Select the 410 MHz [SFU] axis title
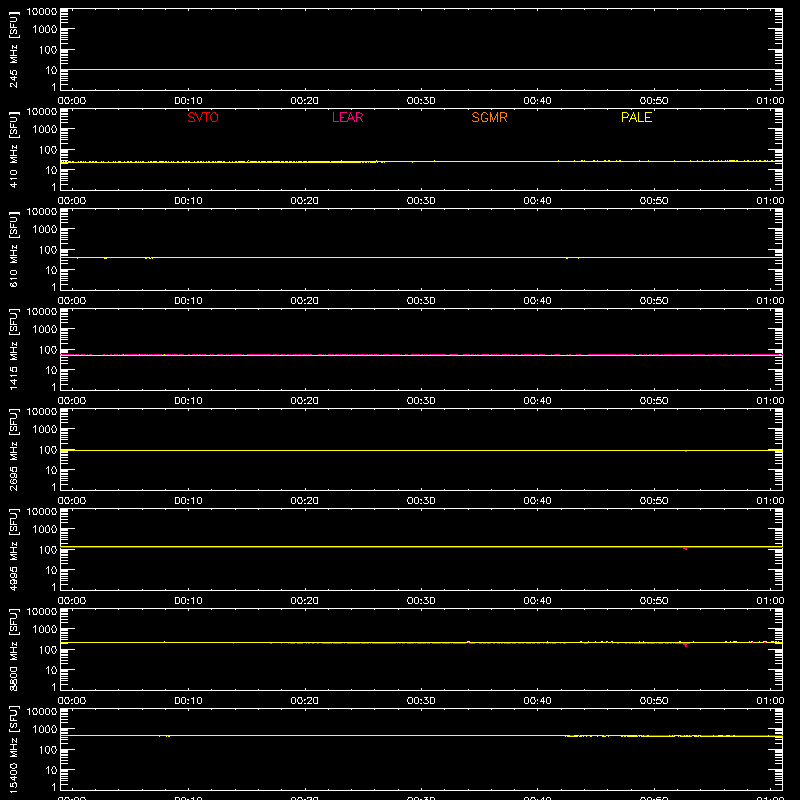800x800 pixels. 13,149
